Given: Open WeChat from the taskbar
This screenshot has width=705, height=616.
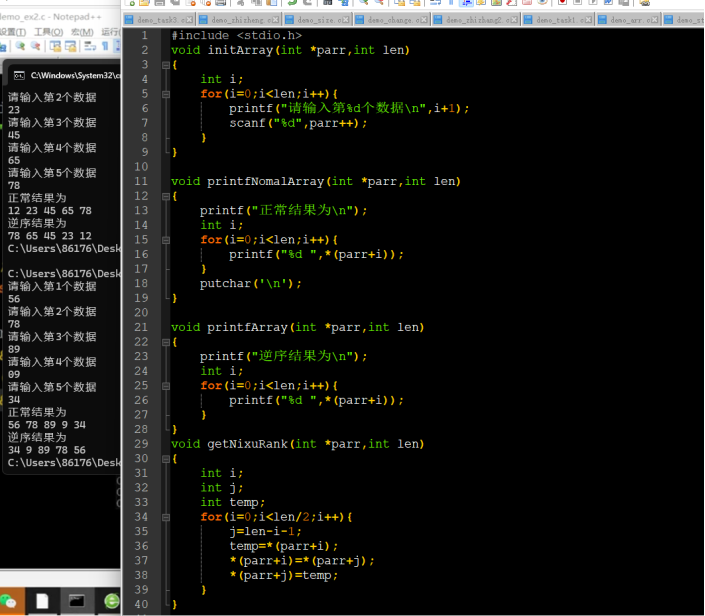Looking at the screenshot, I should [9, 601].
